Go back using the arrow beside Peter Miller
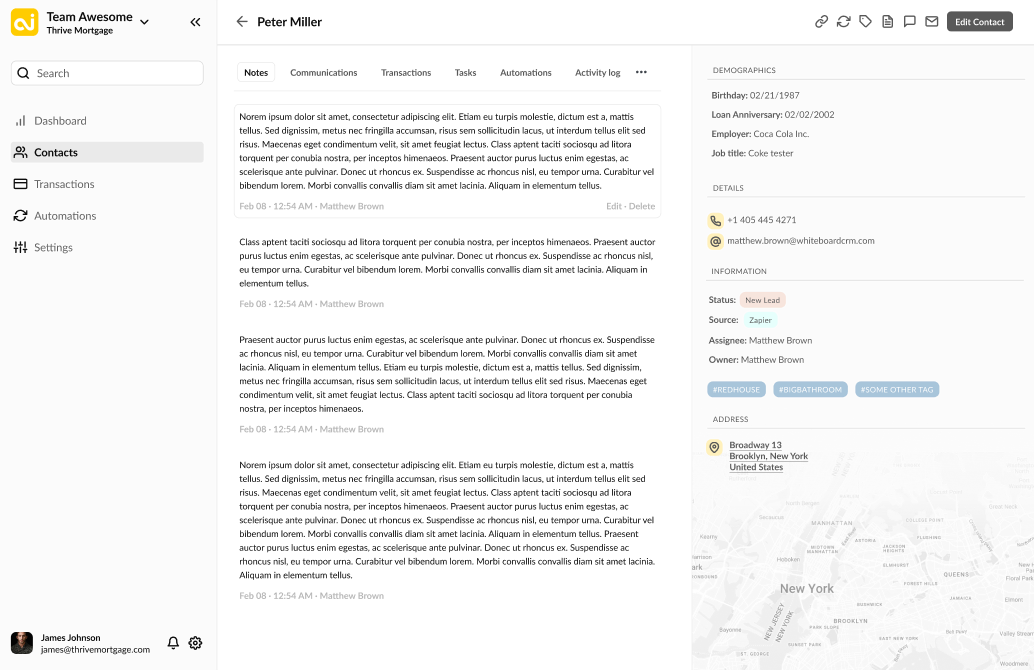Screen dimensions: 1034x670 click(242, 22)
